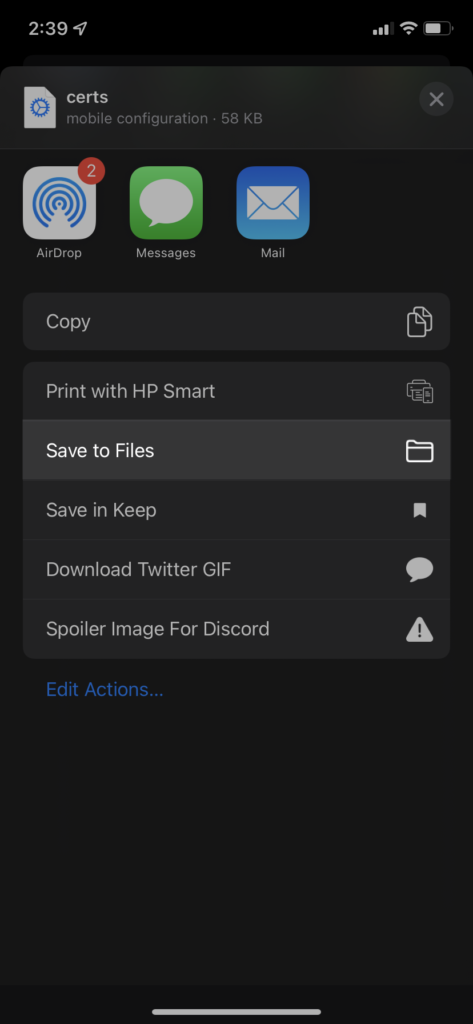The image size is (473, 1024).
Task: Click the folder icon beside Save to Files
Action: 419,451
